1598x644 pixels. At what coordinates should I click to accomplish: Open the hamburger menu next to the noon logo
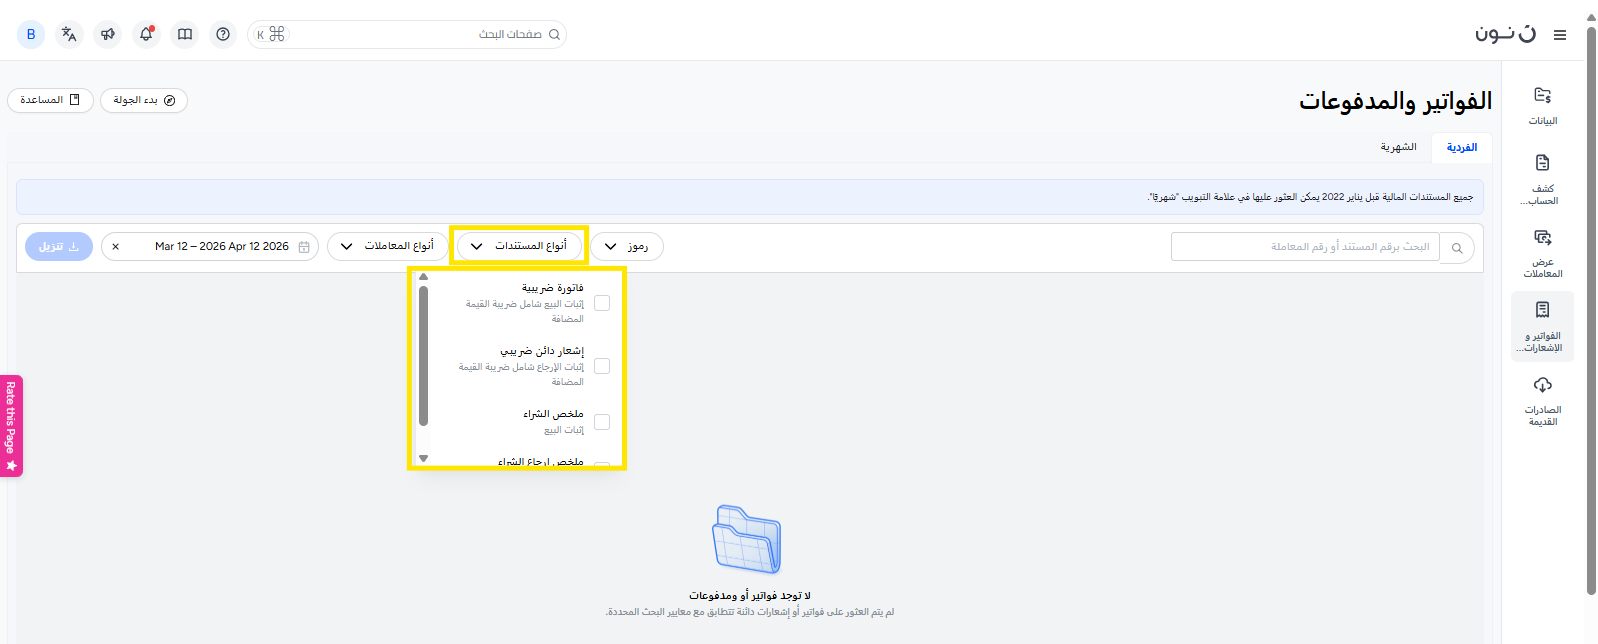(1559, 35)
